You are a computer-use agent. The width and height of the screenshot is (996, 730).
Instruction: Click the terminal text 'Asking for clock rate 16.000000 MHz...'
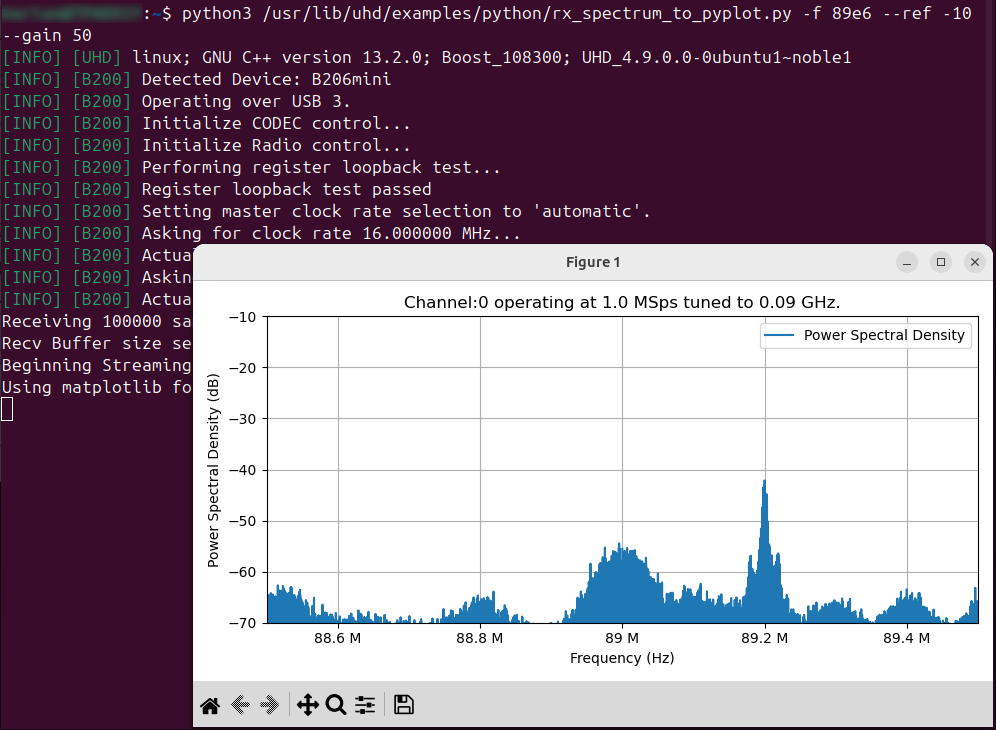click(331, 233)
